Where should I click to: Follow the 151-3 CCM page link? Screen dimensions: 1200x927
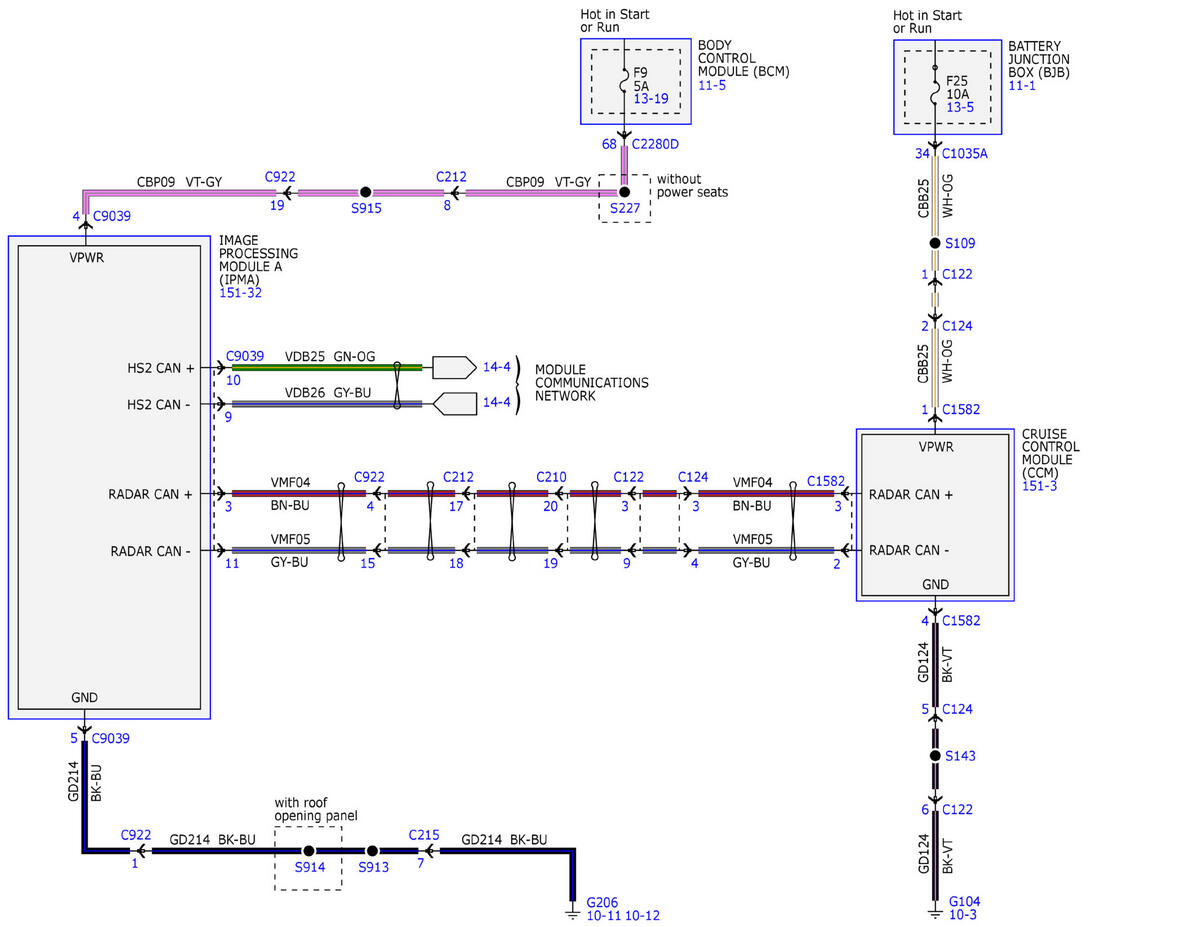point(1039,486)
